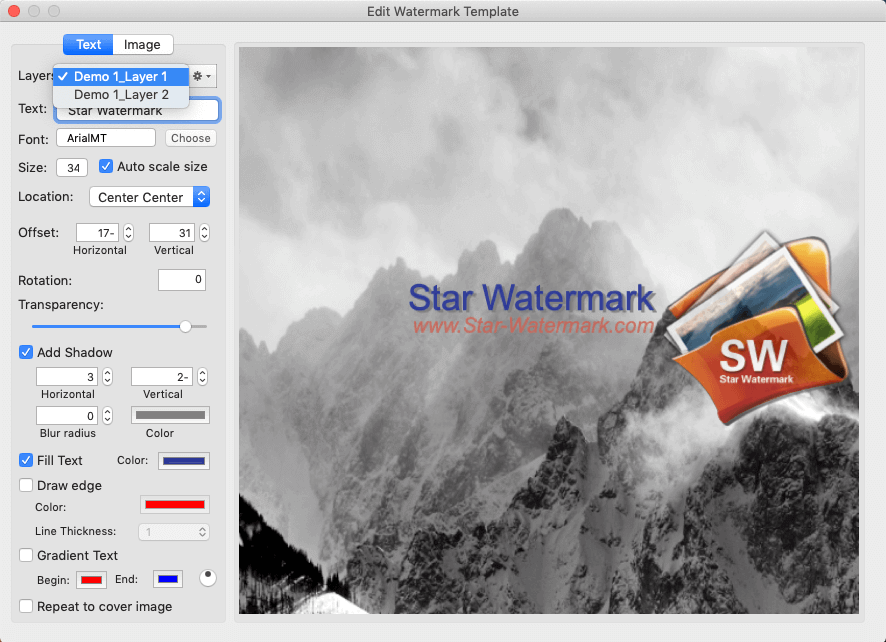Open the red edge Color swatch
The width and height of the screenshot is (886, 642).
click(x=175, y=505)
